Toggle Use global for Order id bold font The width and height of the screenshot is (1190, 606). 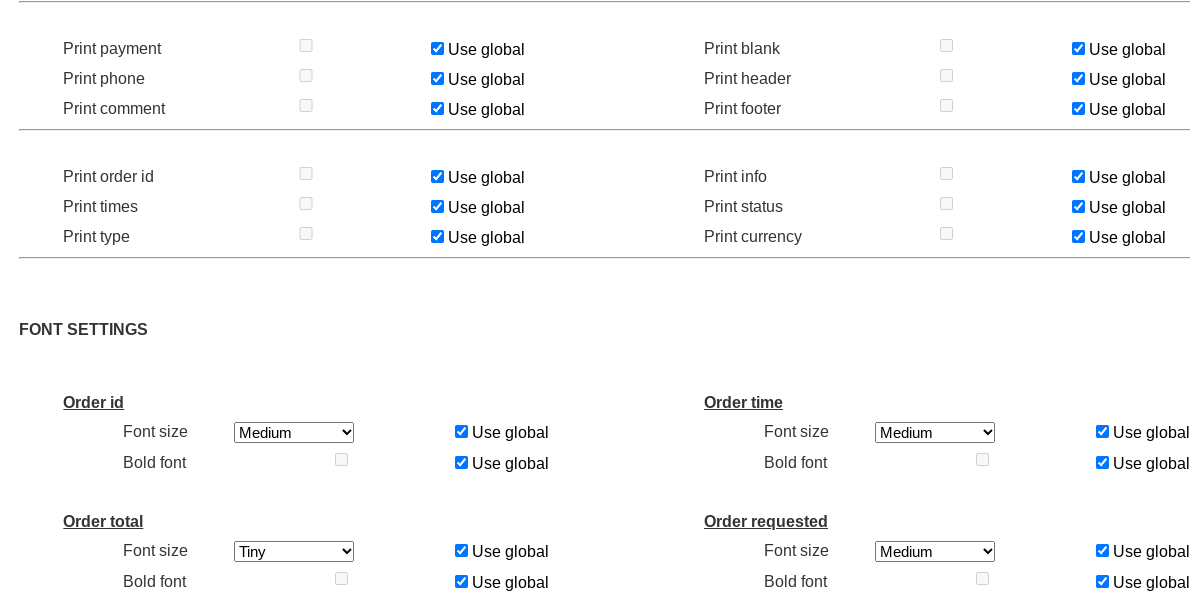point(461,463)
